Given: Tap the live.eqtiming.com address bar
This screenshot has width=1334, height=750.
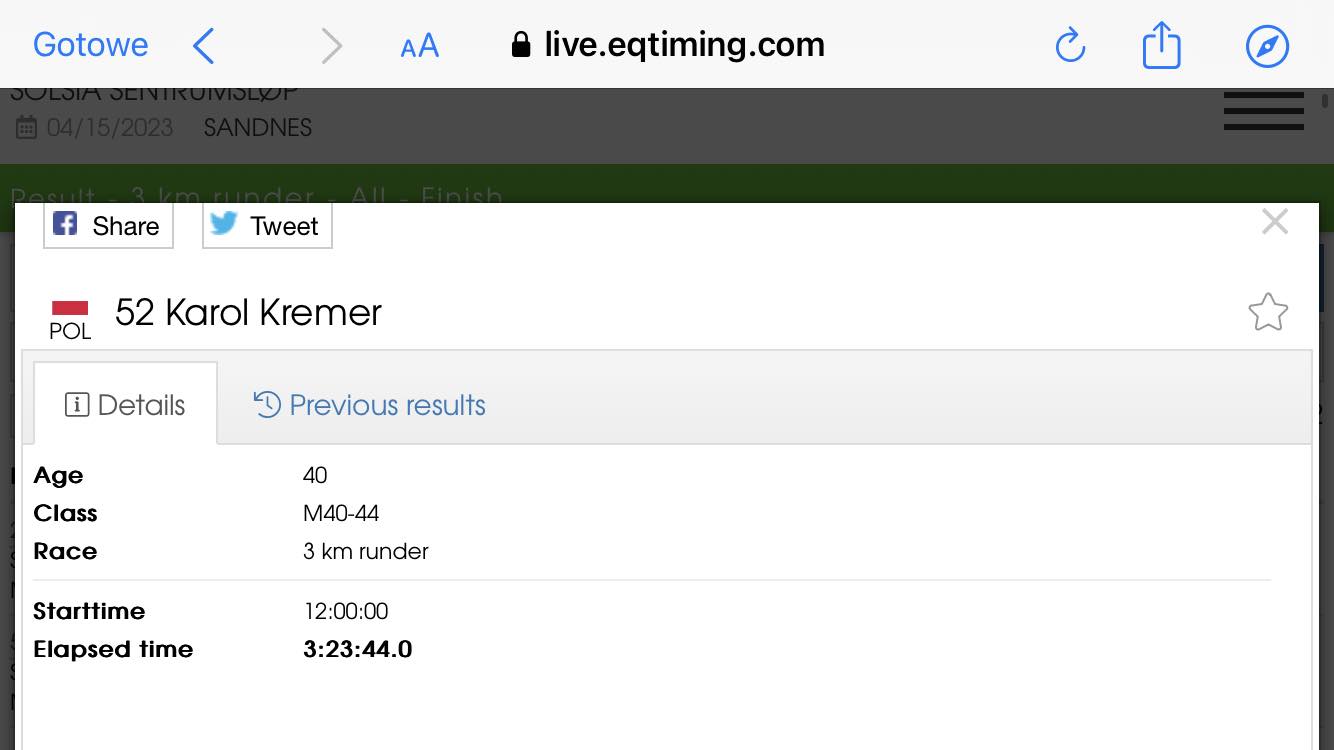Looking at the screenshot, I should [667, 45].
